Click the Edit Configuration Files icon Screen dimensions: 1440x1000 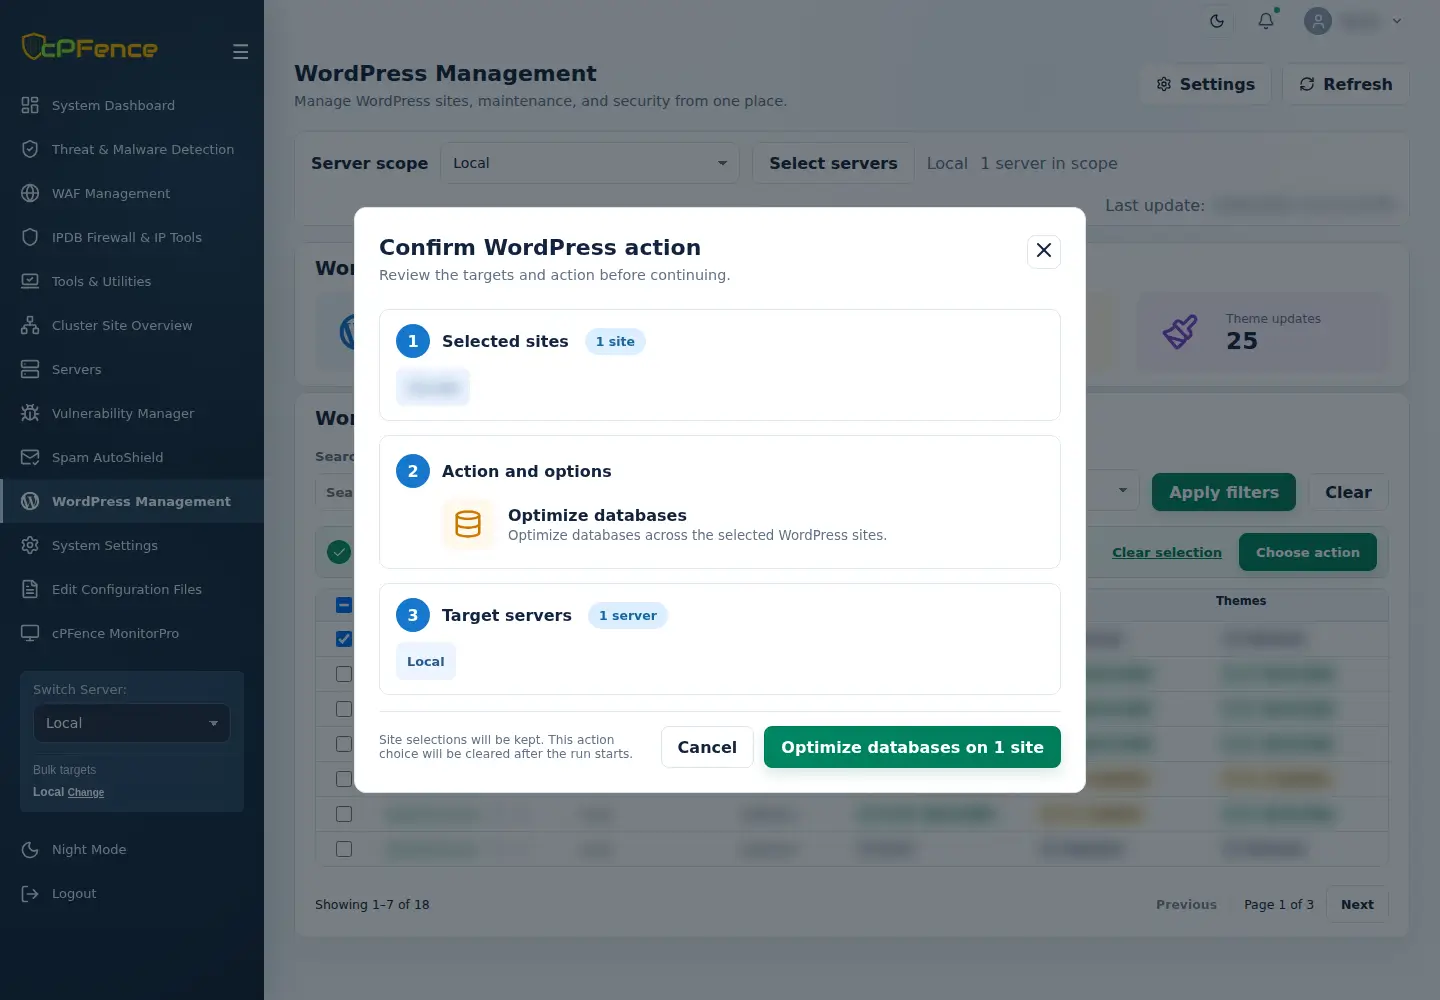pyautogui.click(x=30, y=589)
